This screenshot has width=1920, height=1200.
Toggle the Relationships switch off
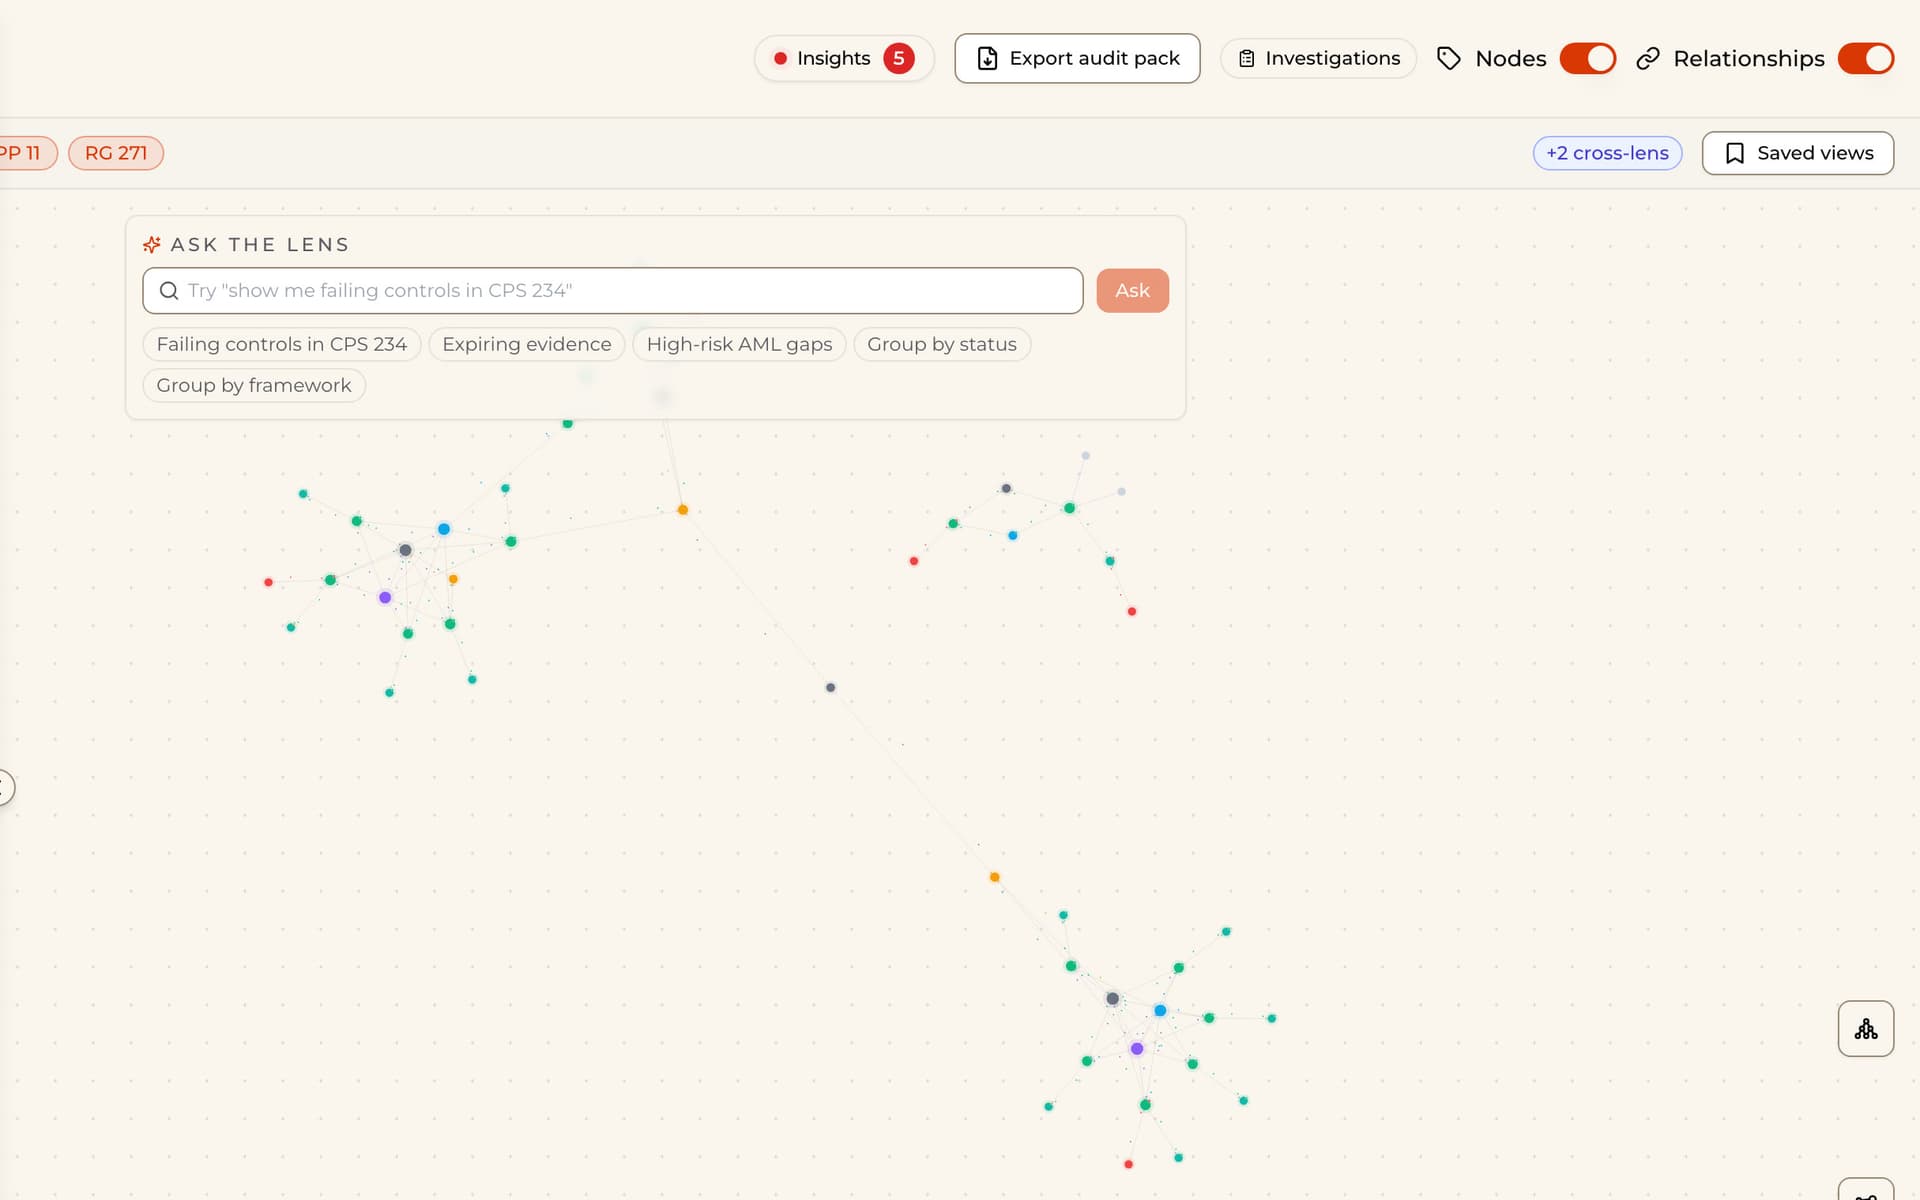(x=1866, y=58)
